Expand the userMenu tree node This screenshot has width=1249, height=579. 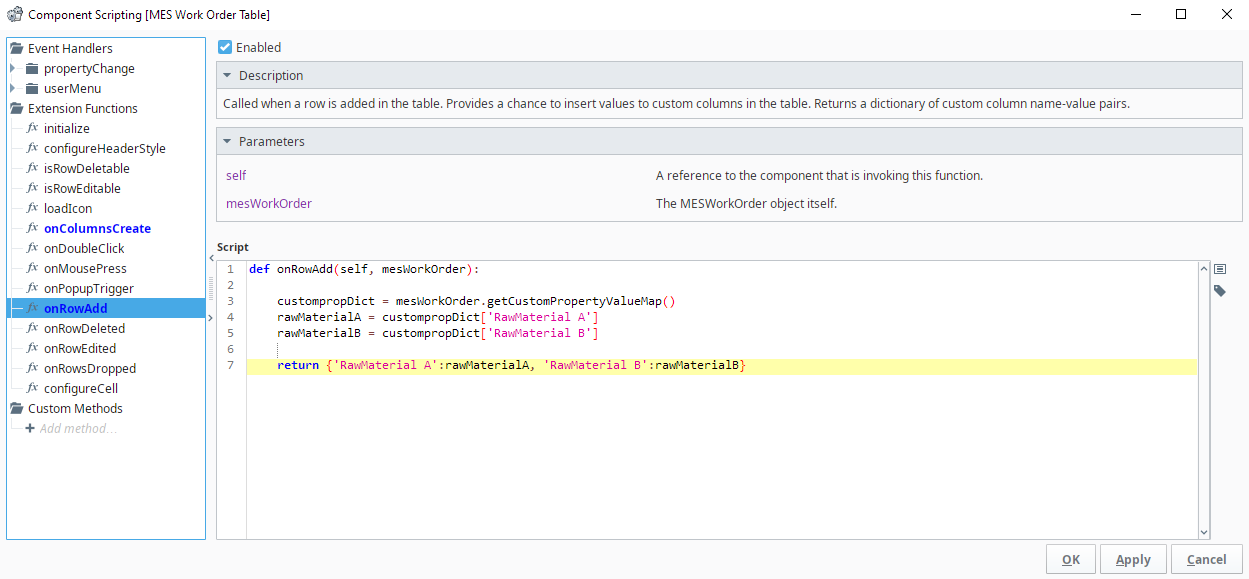(x=12, y=88)
